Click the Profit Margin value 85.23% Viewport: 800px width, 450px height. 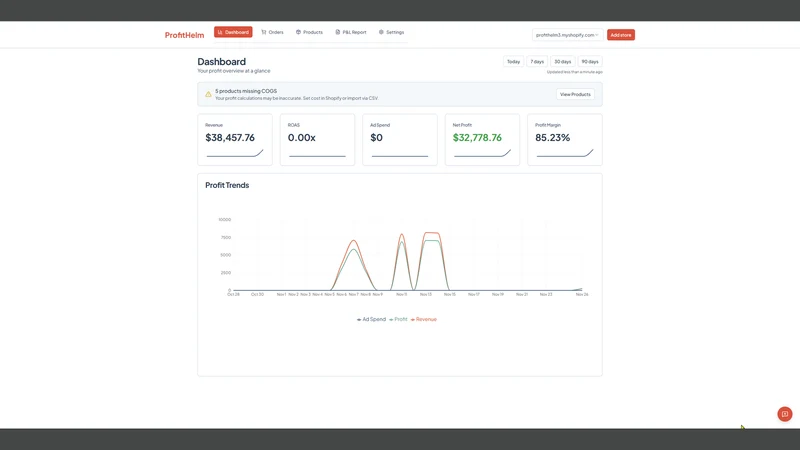[553, 138]
